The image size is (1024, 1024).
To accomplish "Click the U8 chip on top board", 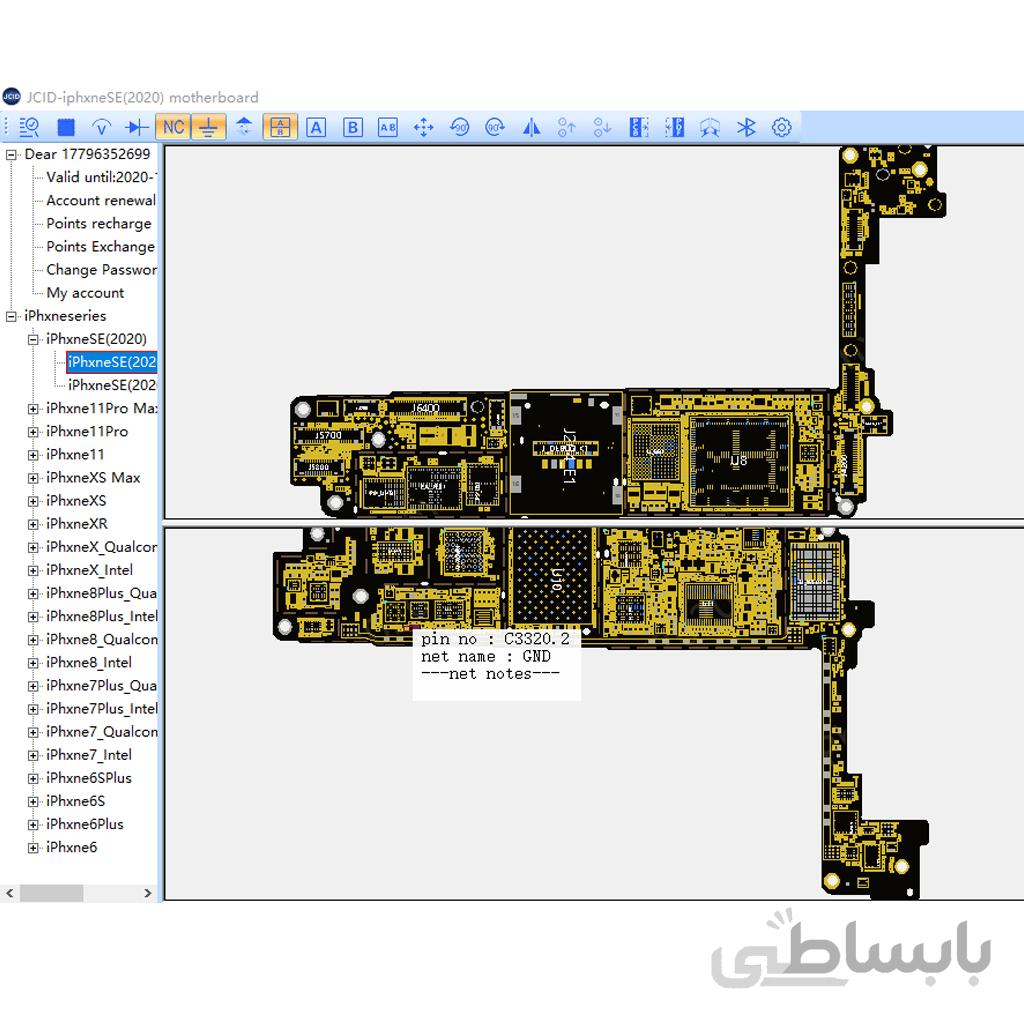I will (x=739, y=461).
